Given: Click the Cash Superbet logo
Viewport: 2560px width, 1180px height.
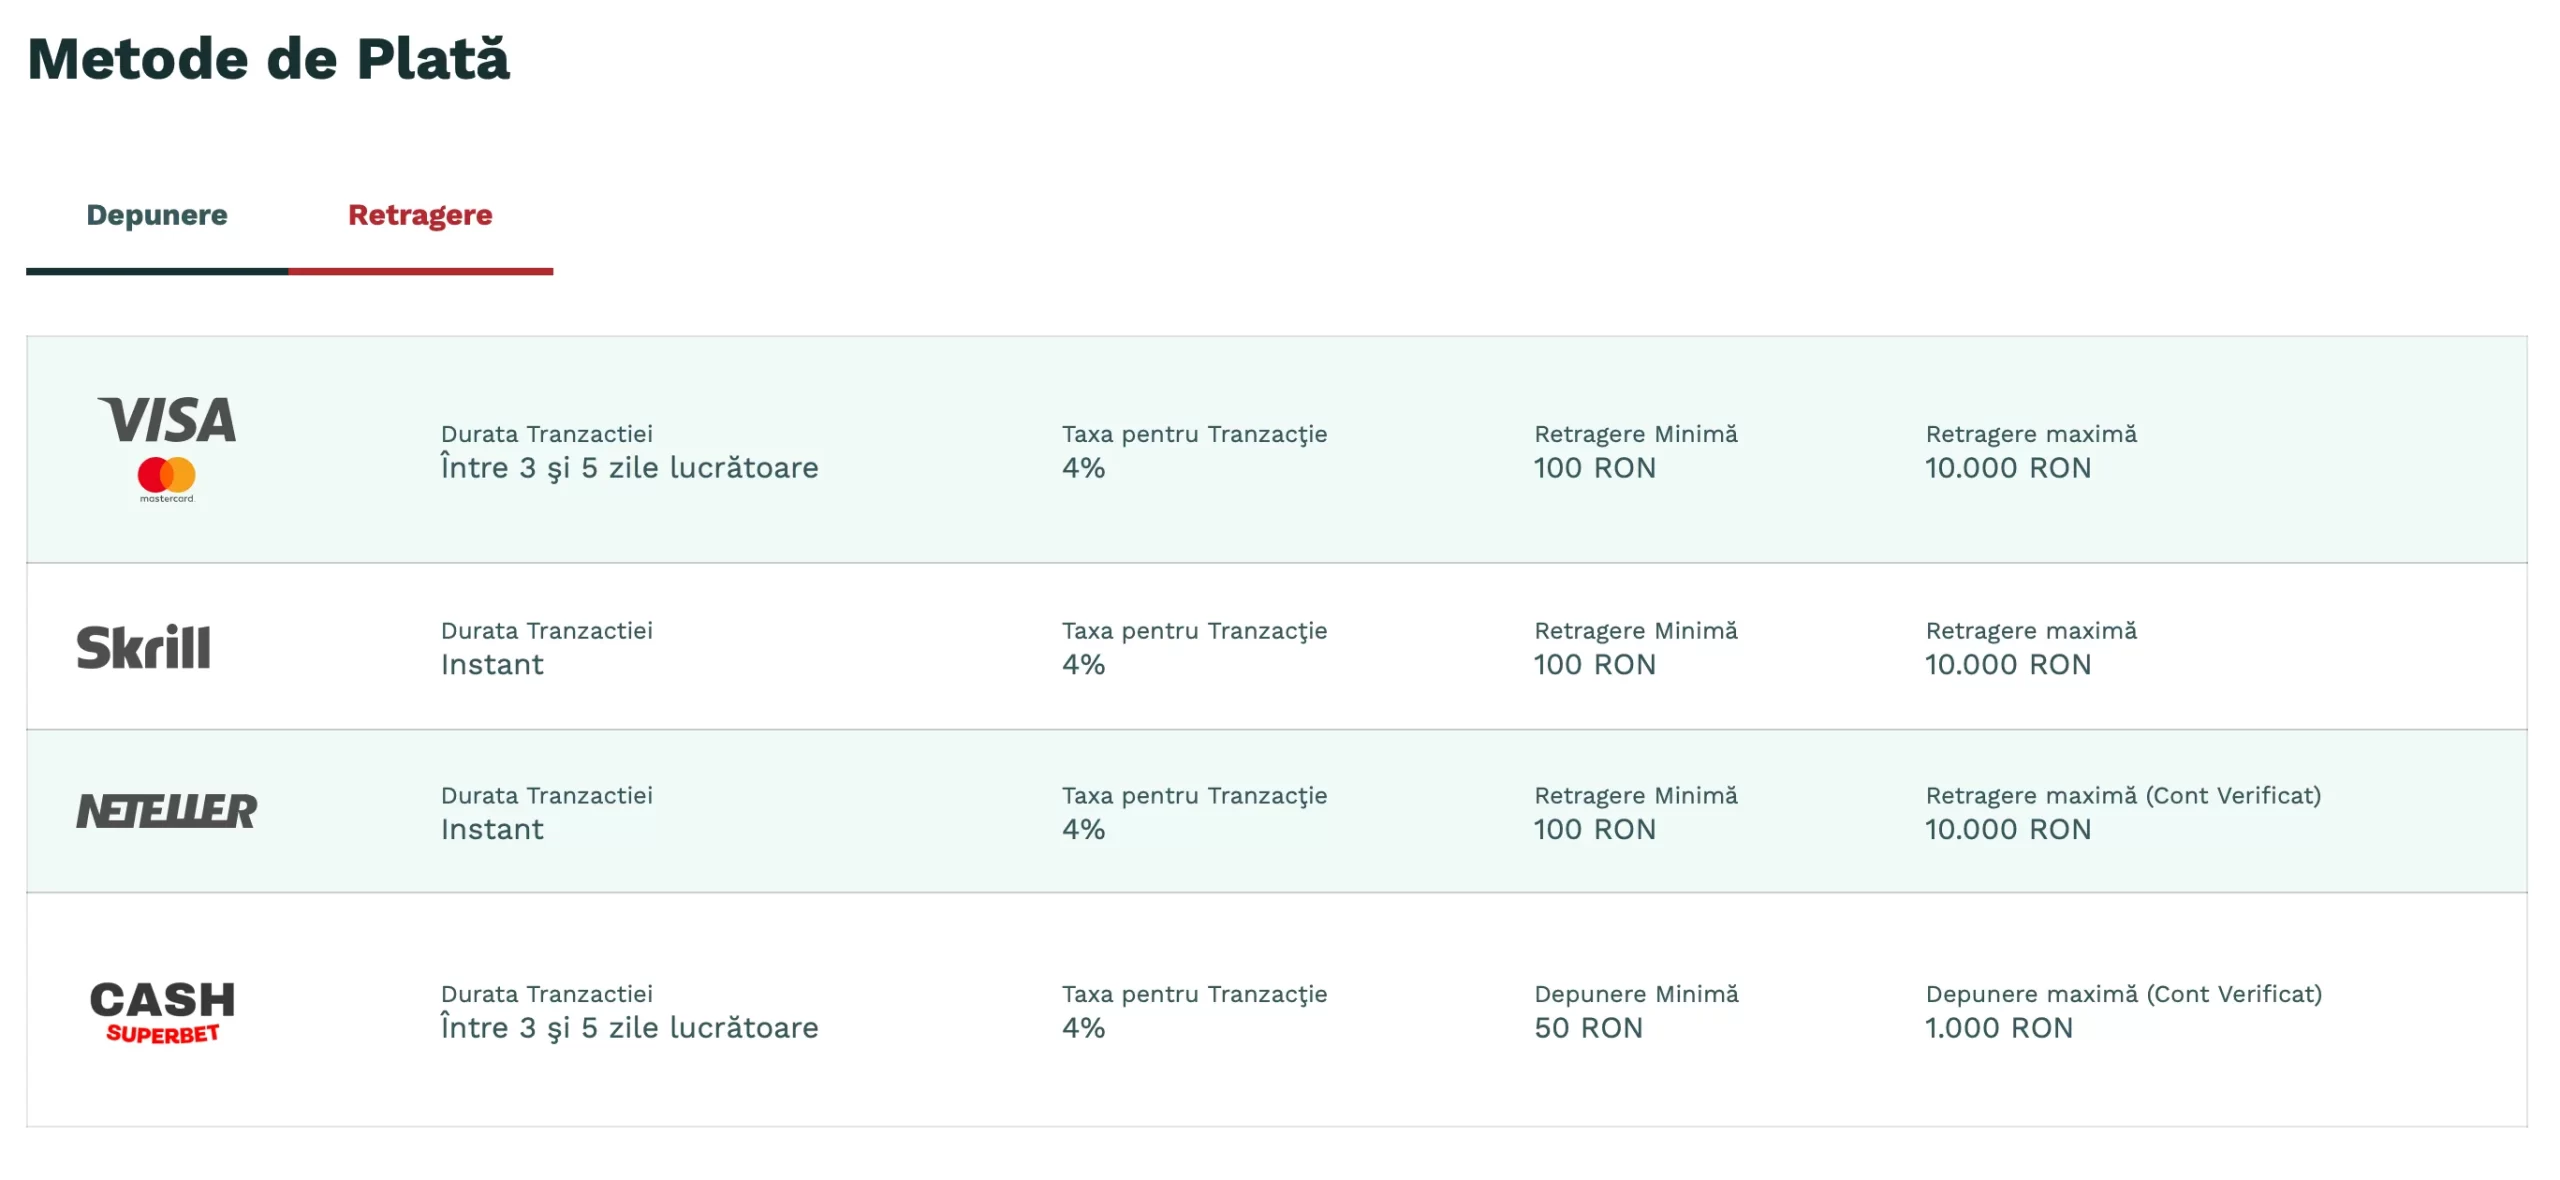Looking at the screenshot, I should click(162, 1012).
